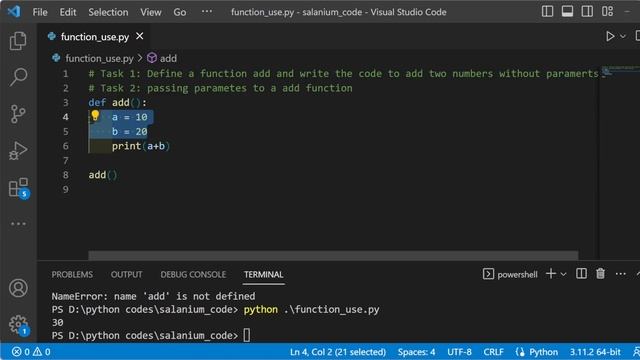This screenshot has width=640, height=360.
Task: Click the 'add()' call on line 8
Action: click(x=103, y=175)
